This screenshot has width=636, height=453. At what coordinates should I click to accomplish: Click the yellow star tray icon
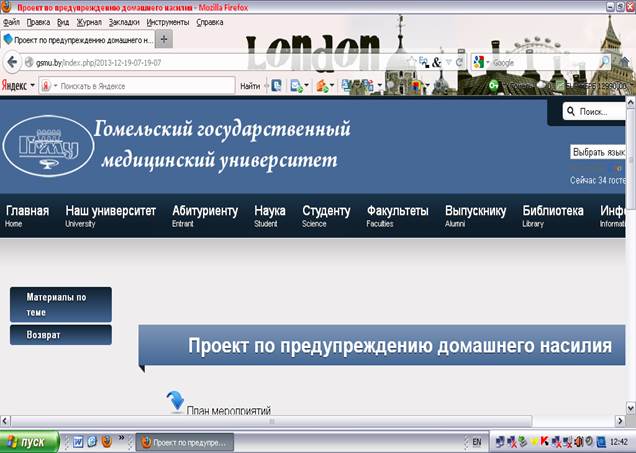point(535,442)
